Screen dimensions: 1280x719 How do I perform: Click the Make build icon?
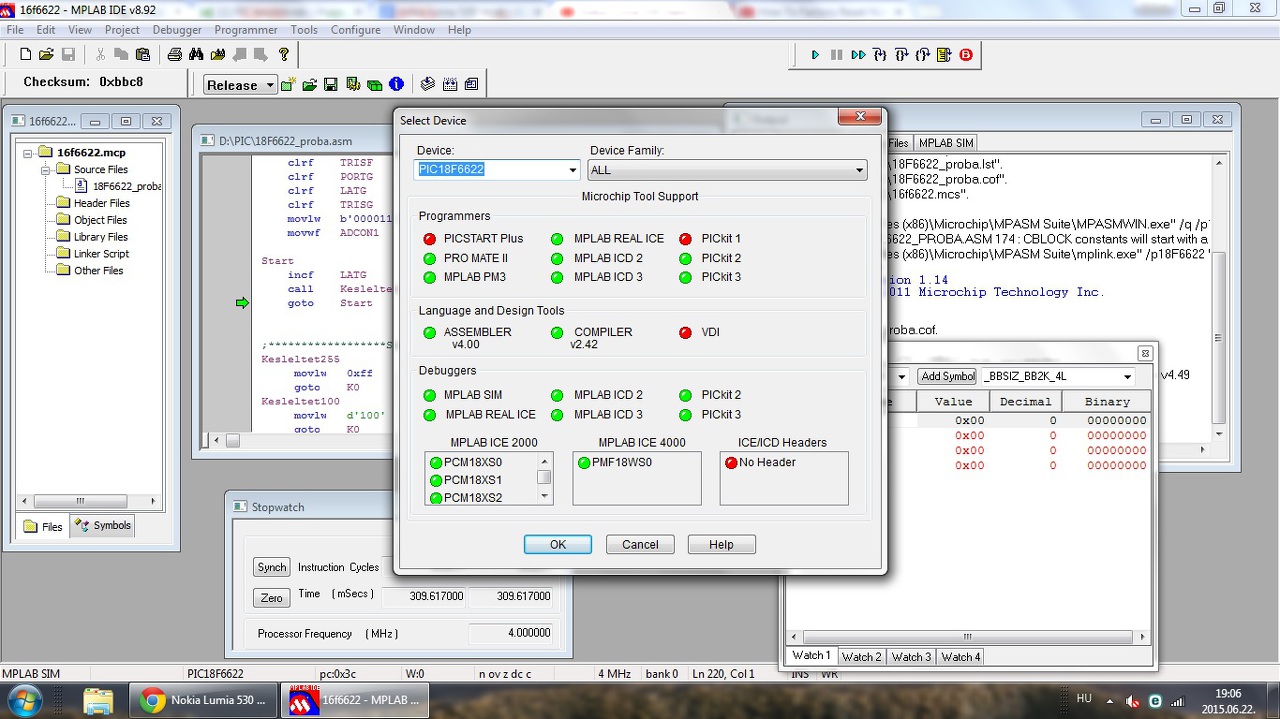428,85
